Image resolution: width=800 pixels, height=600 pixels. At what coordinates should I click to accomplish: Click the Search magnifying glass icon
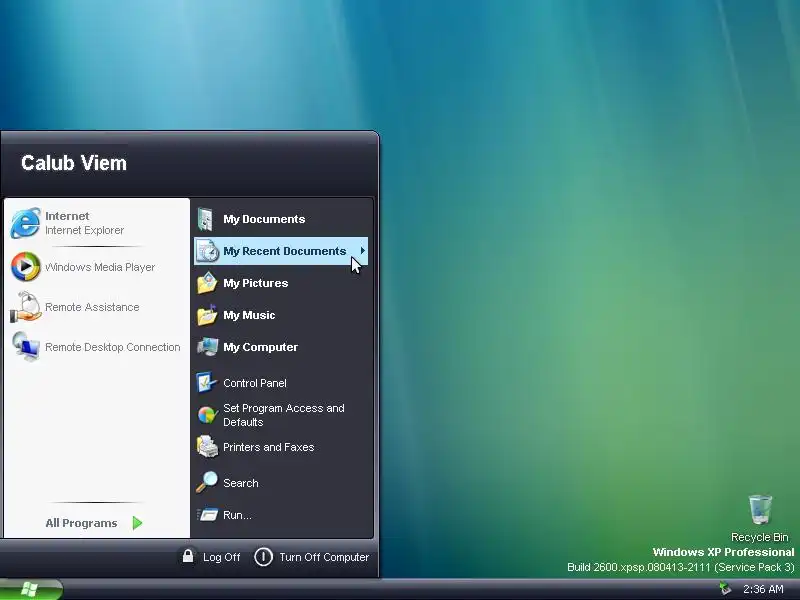tap(207, 482)
